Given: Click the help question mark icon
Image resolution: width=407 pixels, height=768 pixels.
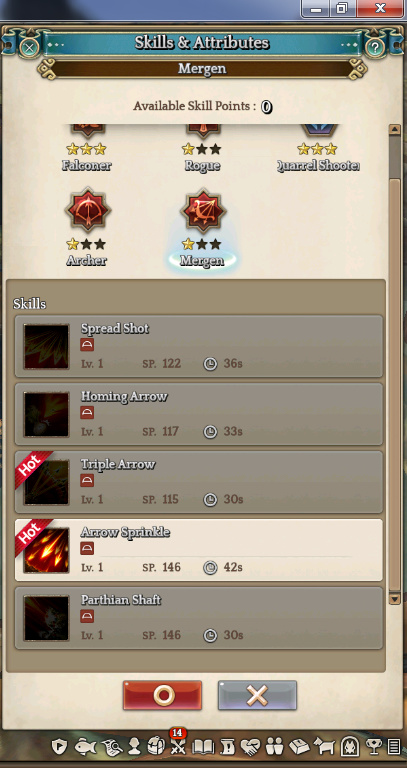Looking at the screenshot, I should 375,48.
